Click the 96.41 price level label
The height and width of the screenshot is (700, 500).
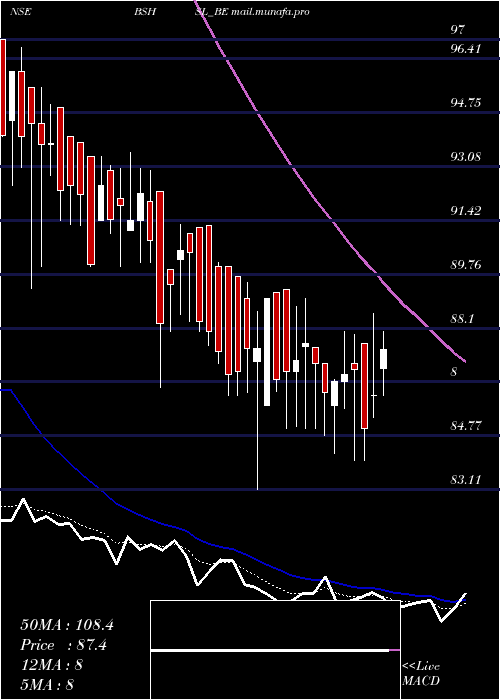click(465, 49)
